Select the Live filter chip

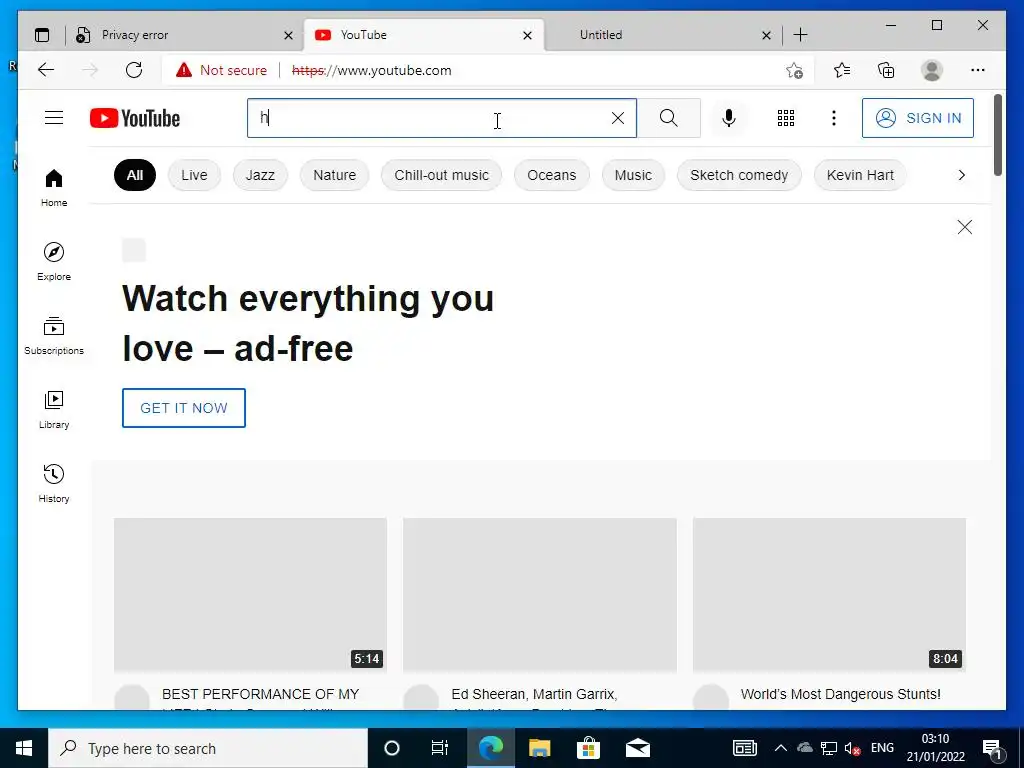pos(194,175)
